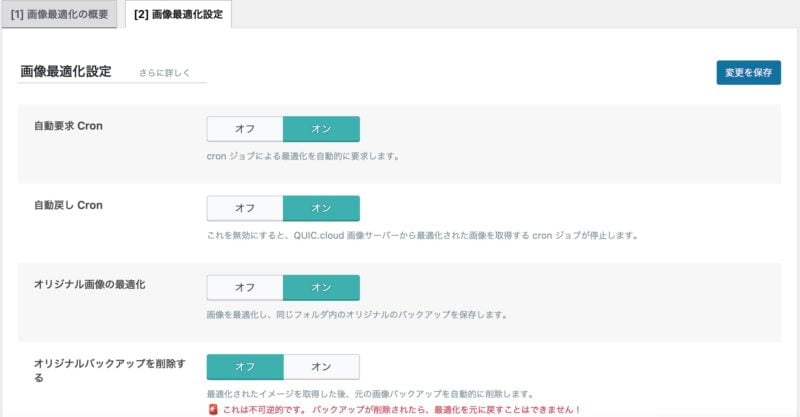Click the red irreversible warning text
Image resolution: width=800 pixels, height=417 pixels.
[x=401, y=410]
